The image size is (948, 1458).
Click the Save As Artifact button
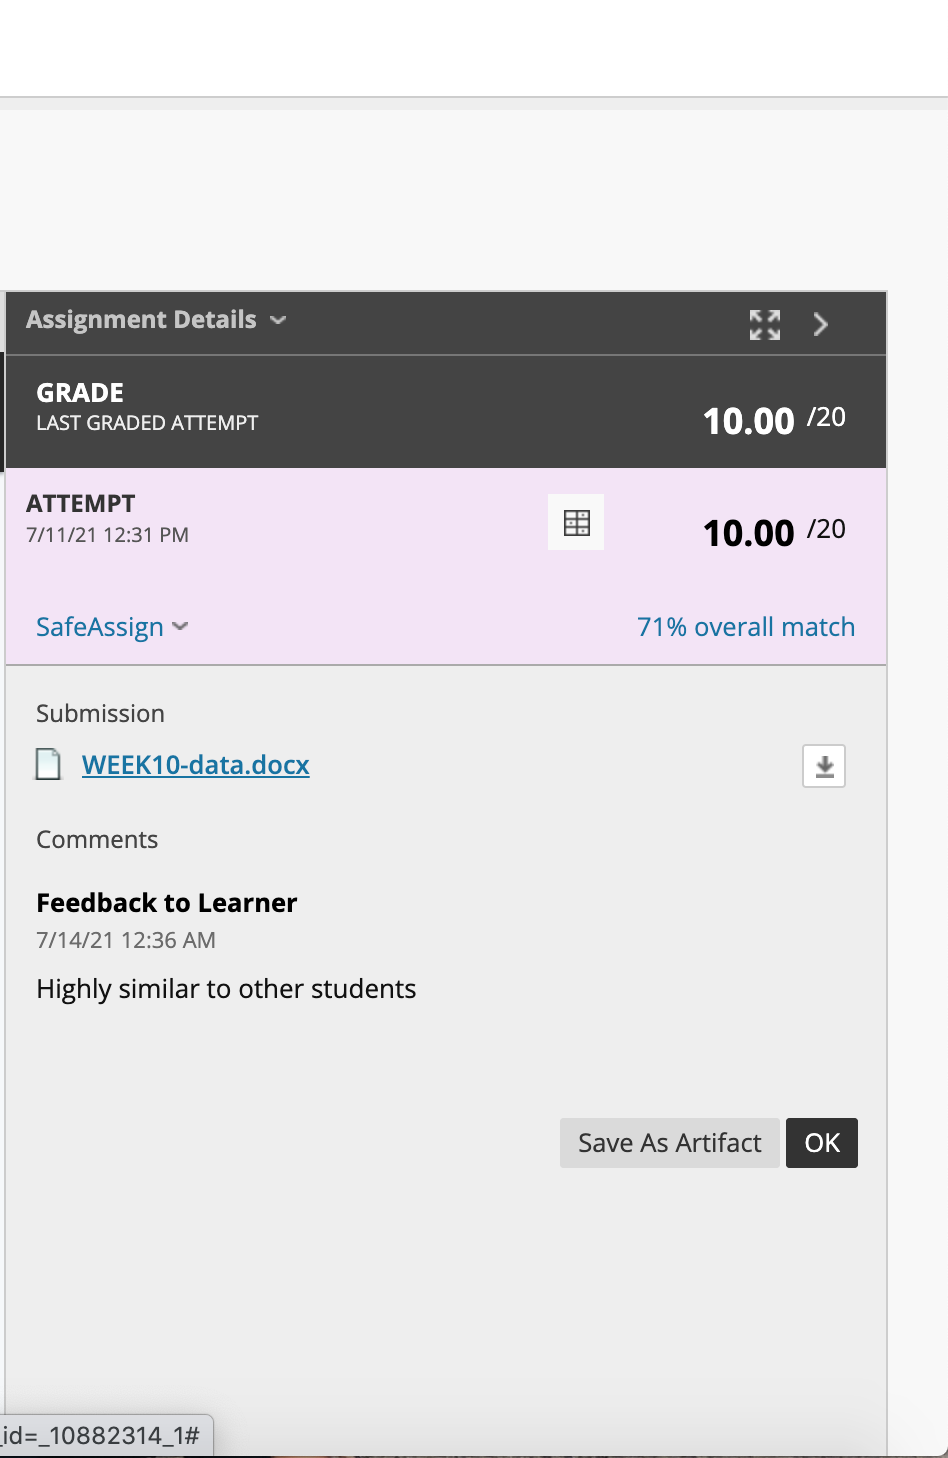[670, 1143]
